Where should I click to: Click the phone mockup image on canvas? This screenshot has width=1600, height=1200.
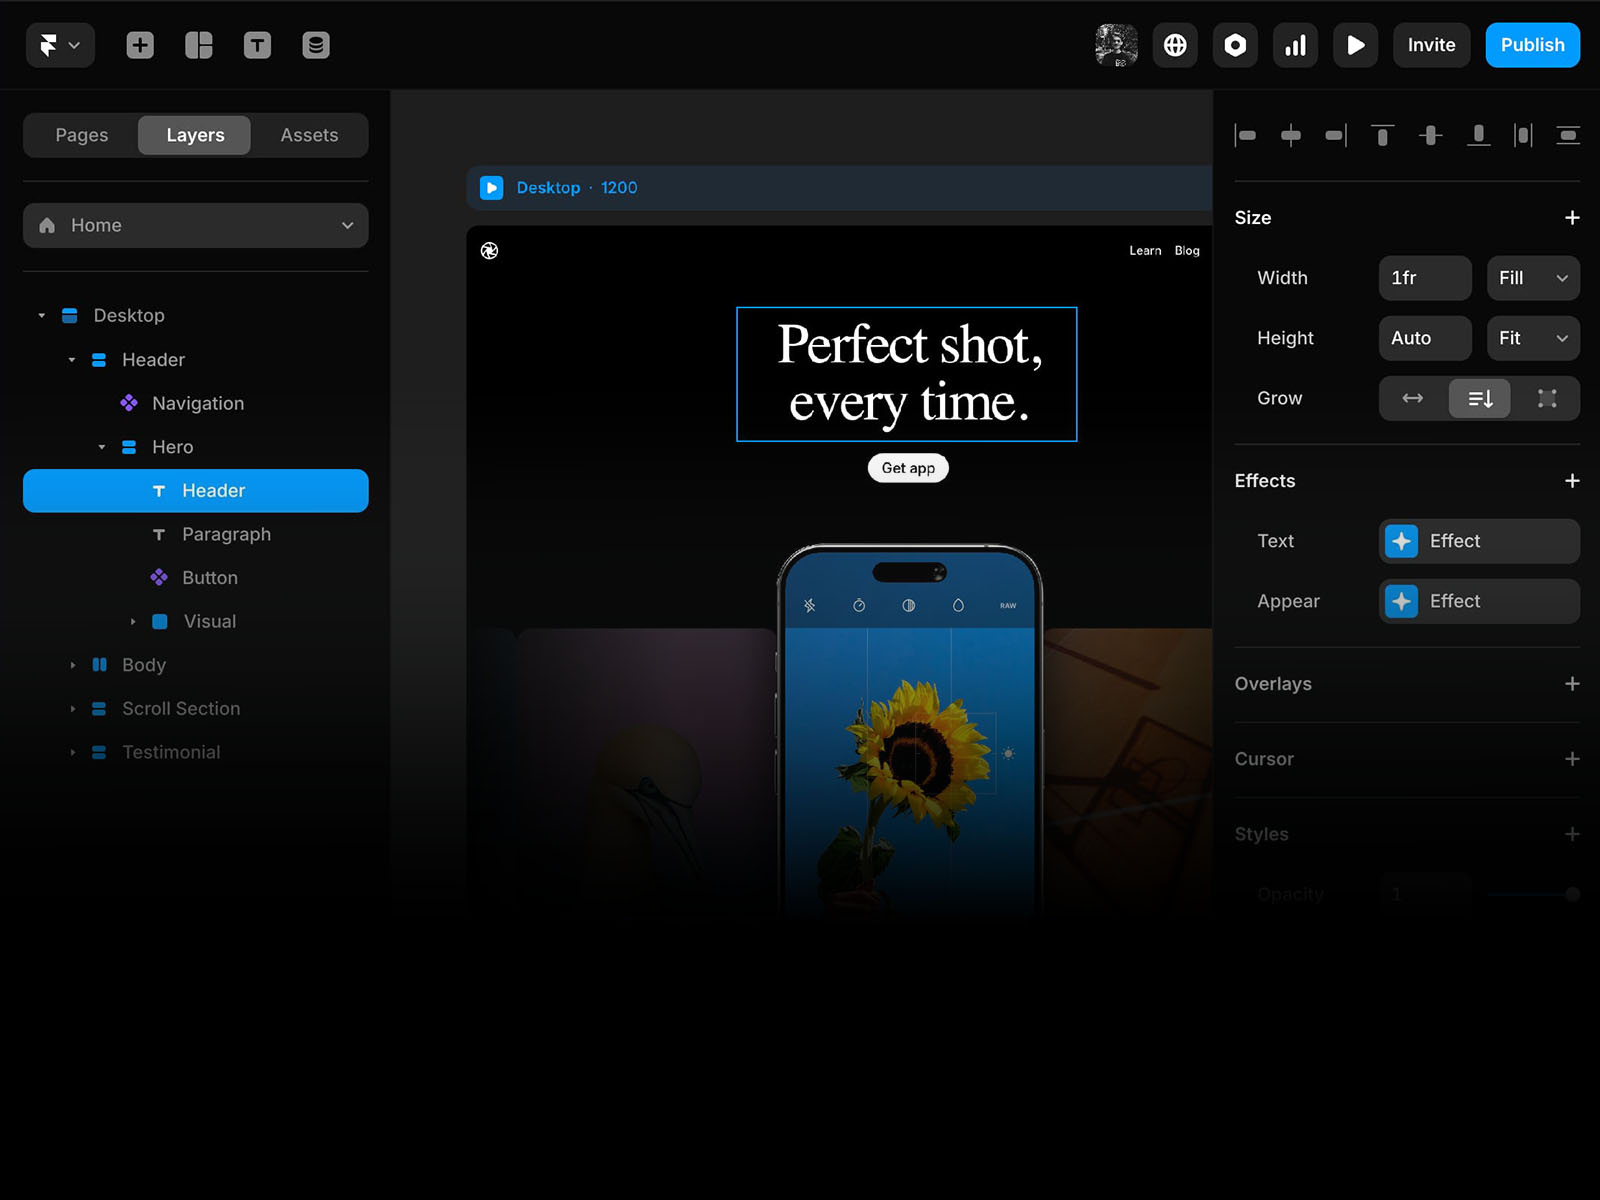pyautogui.click(x=909, y=730)
